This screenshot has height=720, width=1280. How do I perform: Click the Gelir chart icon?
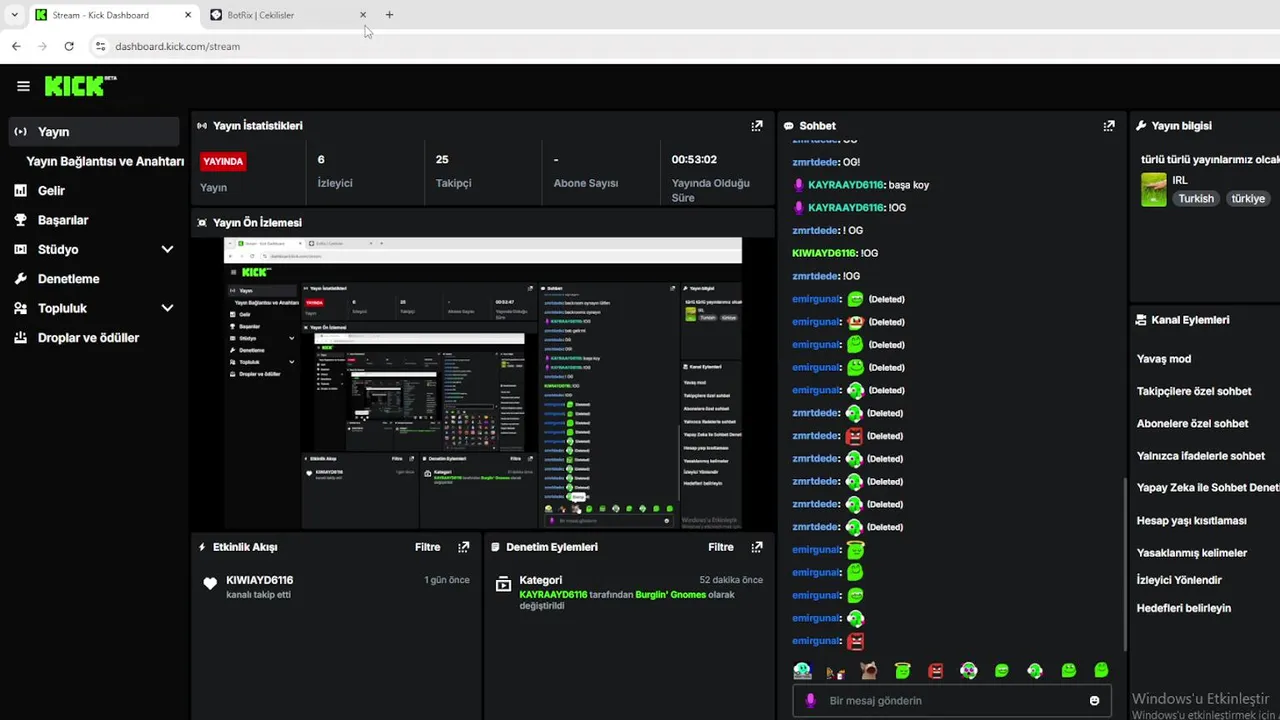coord(20,190)
